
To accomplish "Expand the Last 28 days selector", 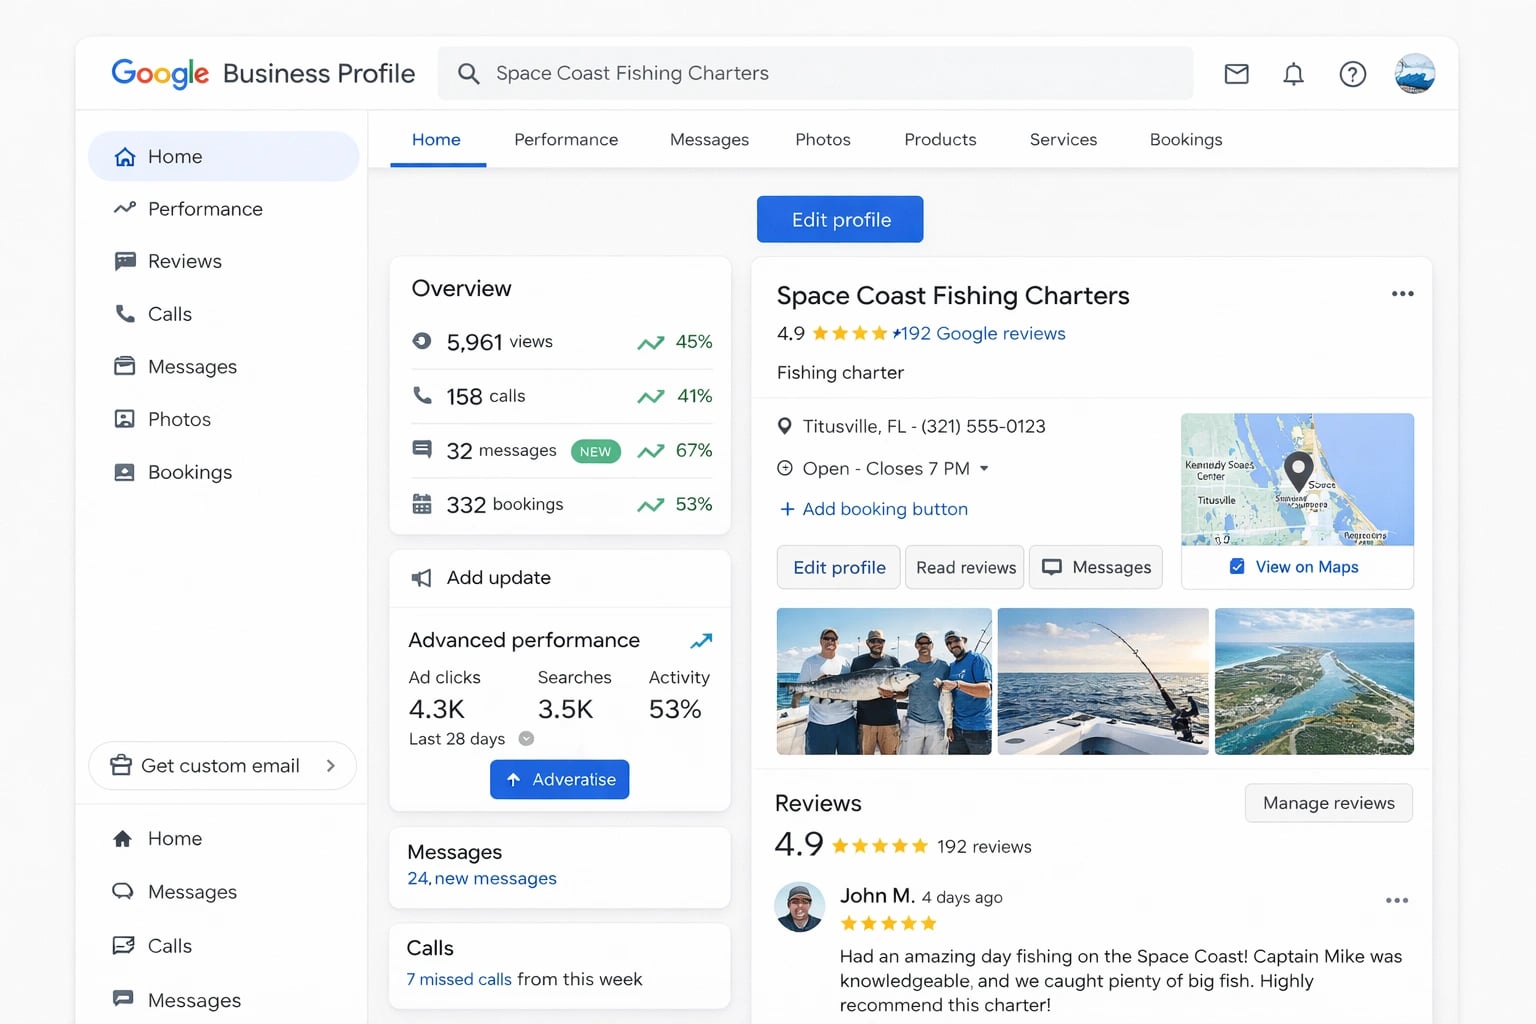I will click(526, 739).
